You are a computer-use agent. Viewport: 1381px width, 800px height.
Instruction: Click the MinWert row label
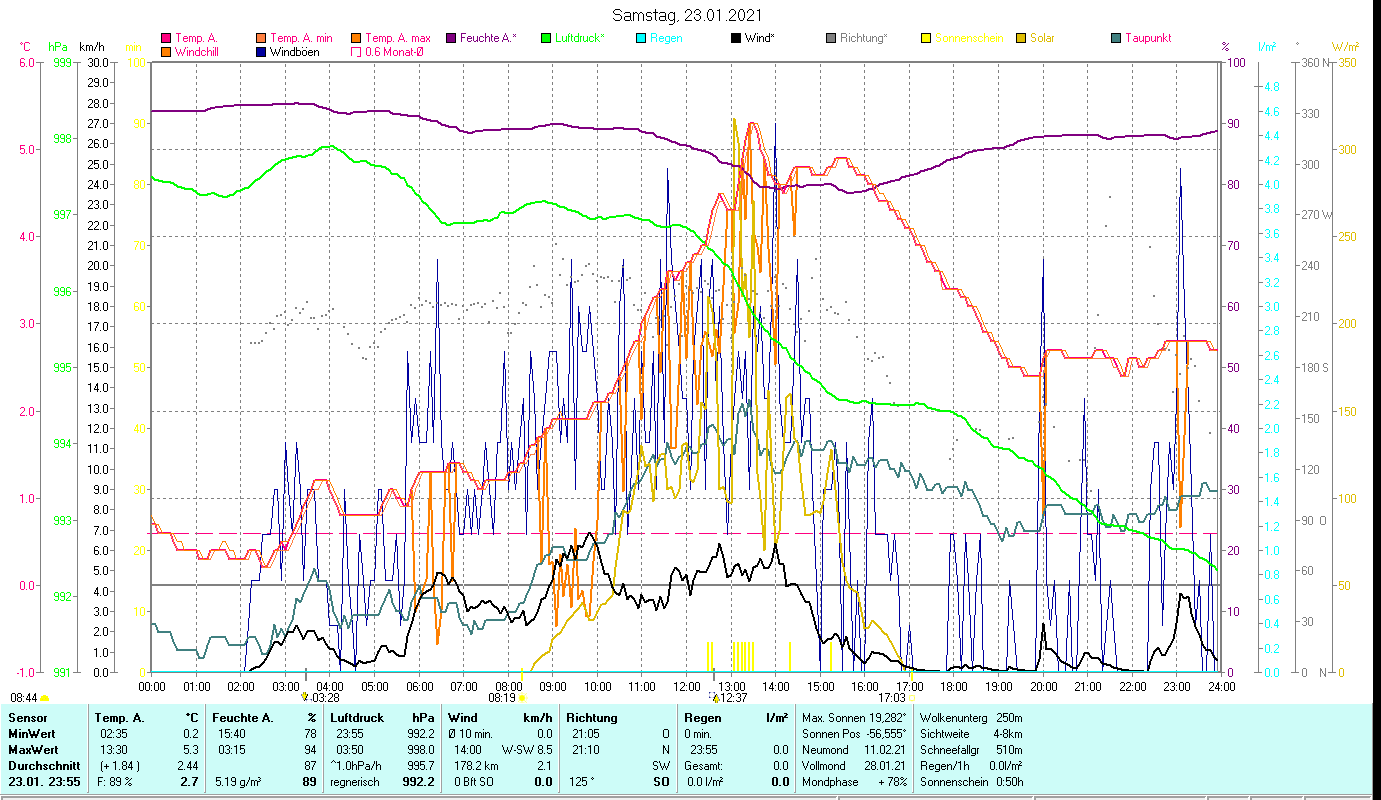[x=33, y=734]
